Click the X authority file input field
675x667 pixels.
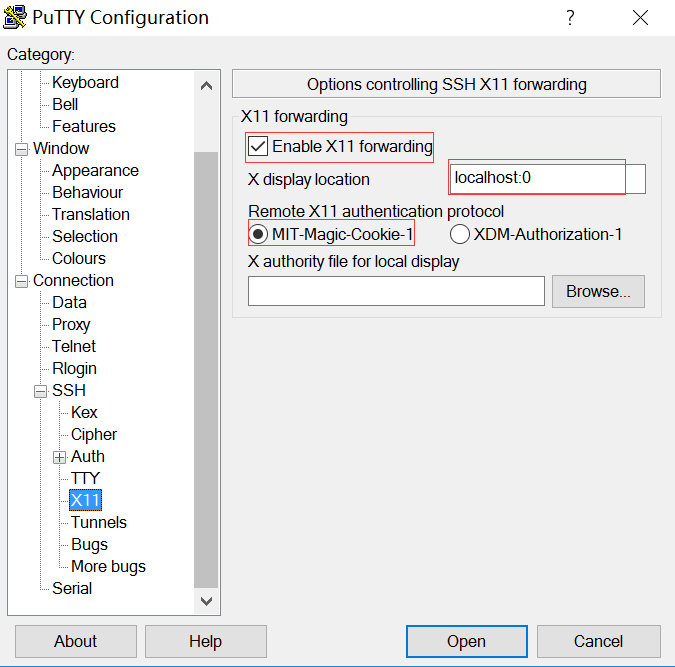pyautogui.click(x=396, y=291)
